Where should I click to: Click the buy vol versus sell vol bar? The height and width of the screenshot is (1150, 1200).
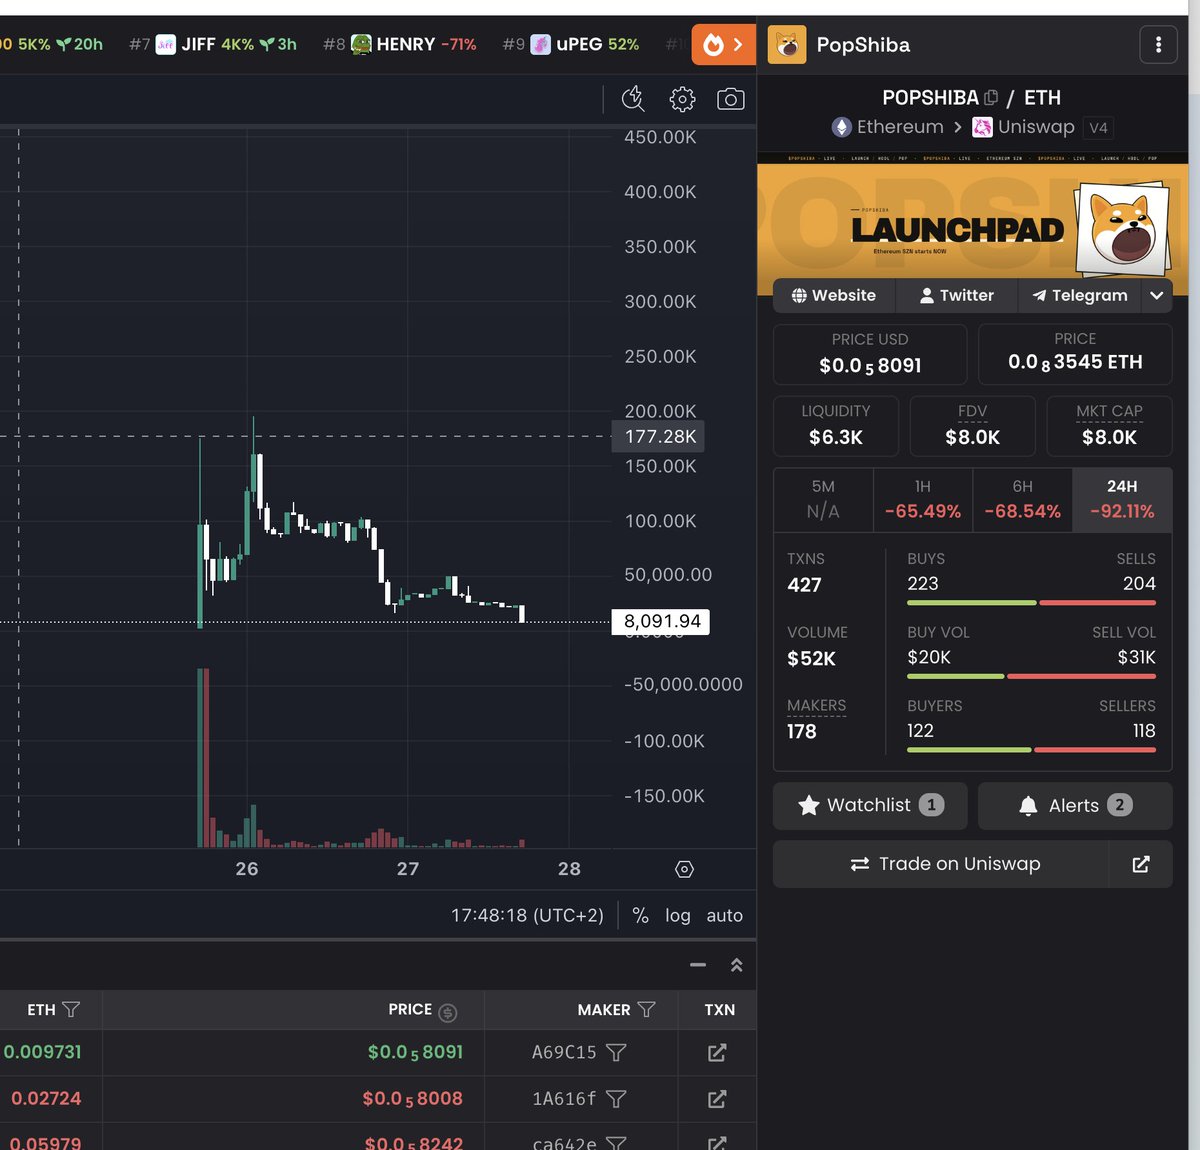point(1031,677)
